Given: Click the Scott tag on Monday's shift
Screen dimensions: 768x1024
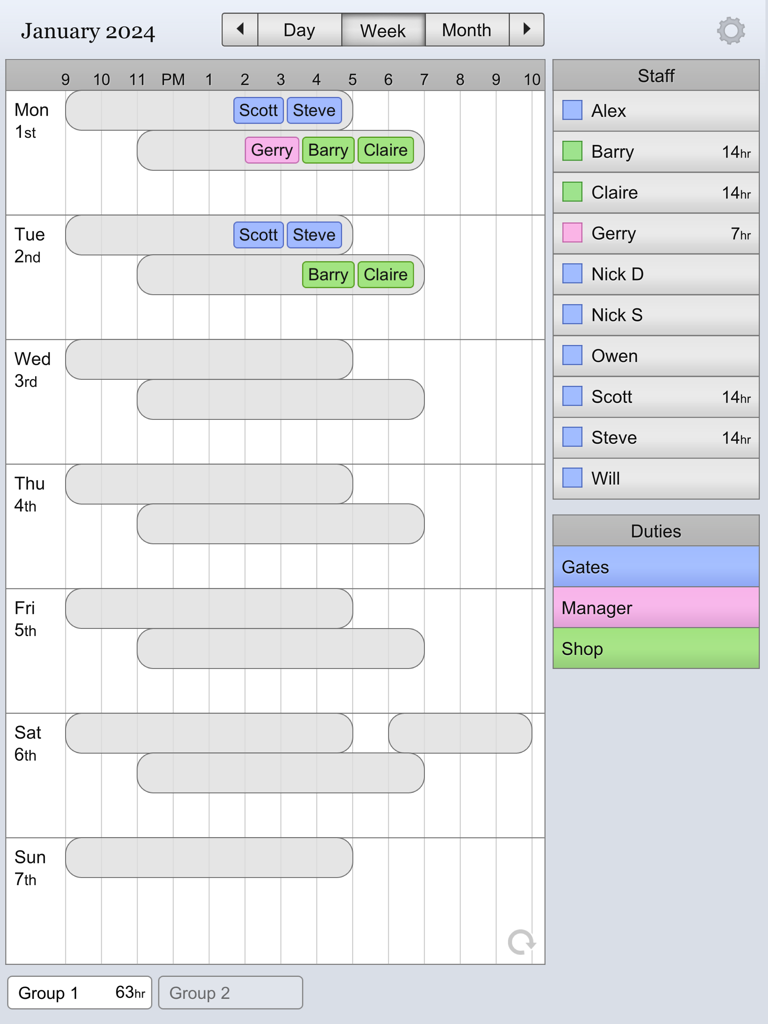Looking at the screenshot, I should [x=258, y=110].
